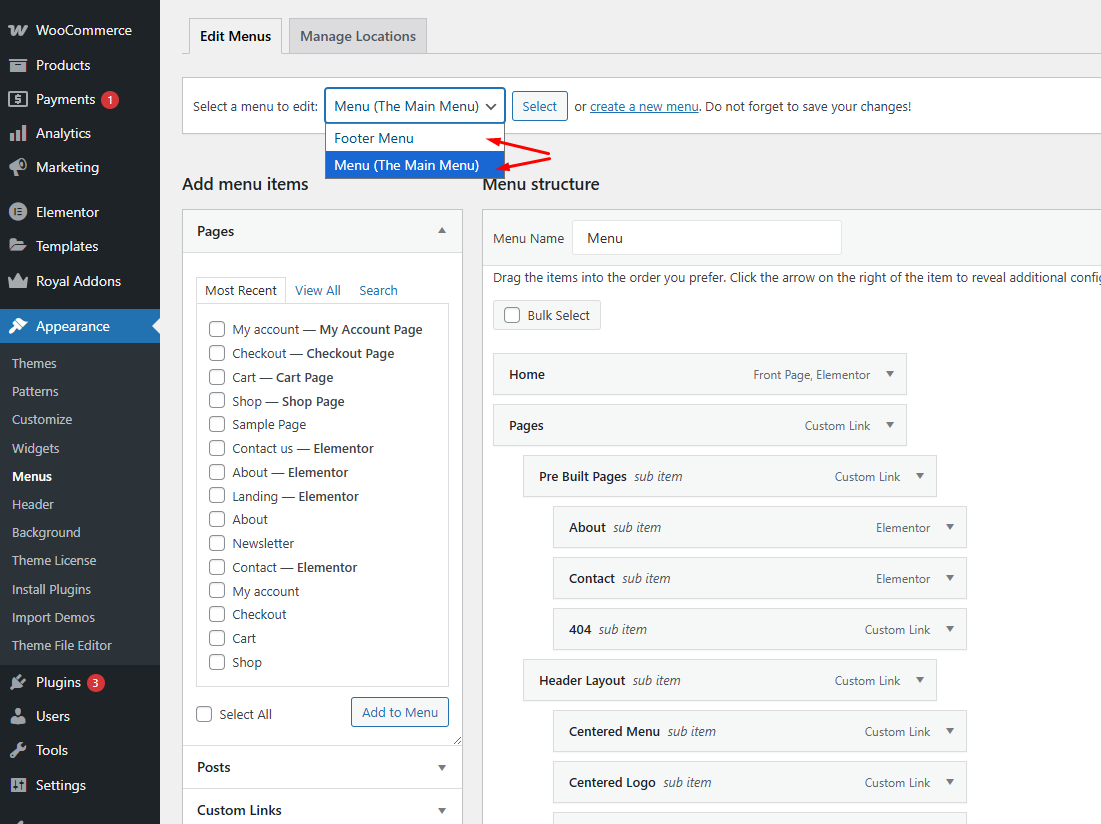Open the Select a menu to edit dropdown
The width and height of the screenshot is (1101, 824).
tap(414, 106)
